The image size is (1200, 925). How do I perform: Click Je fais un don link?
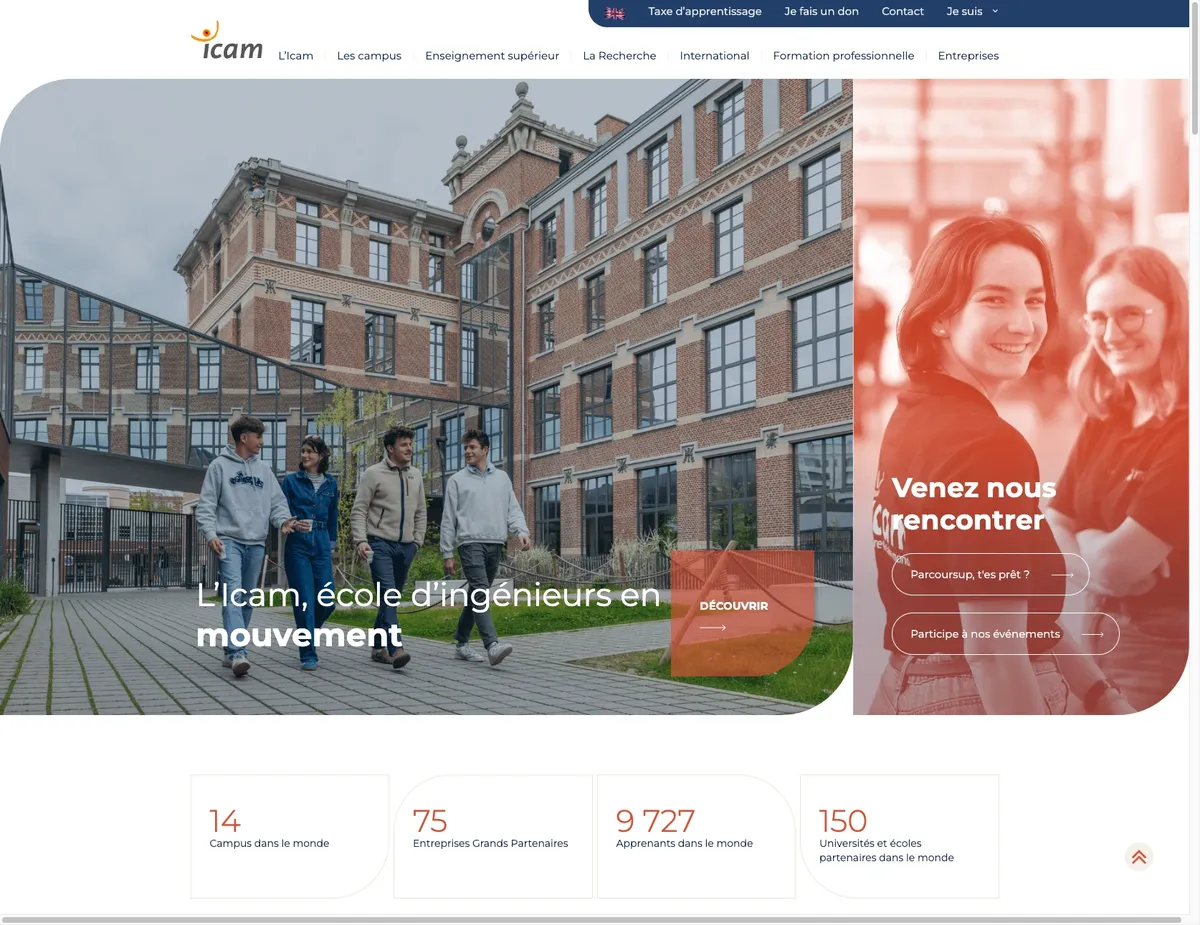pos(822,12)
